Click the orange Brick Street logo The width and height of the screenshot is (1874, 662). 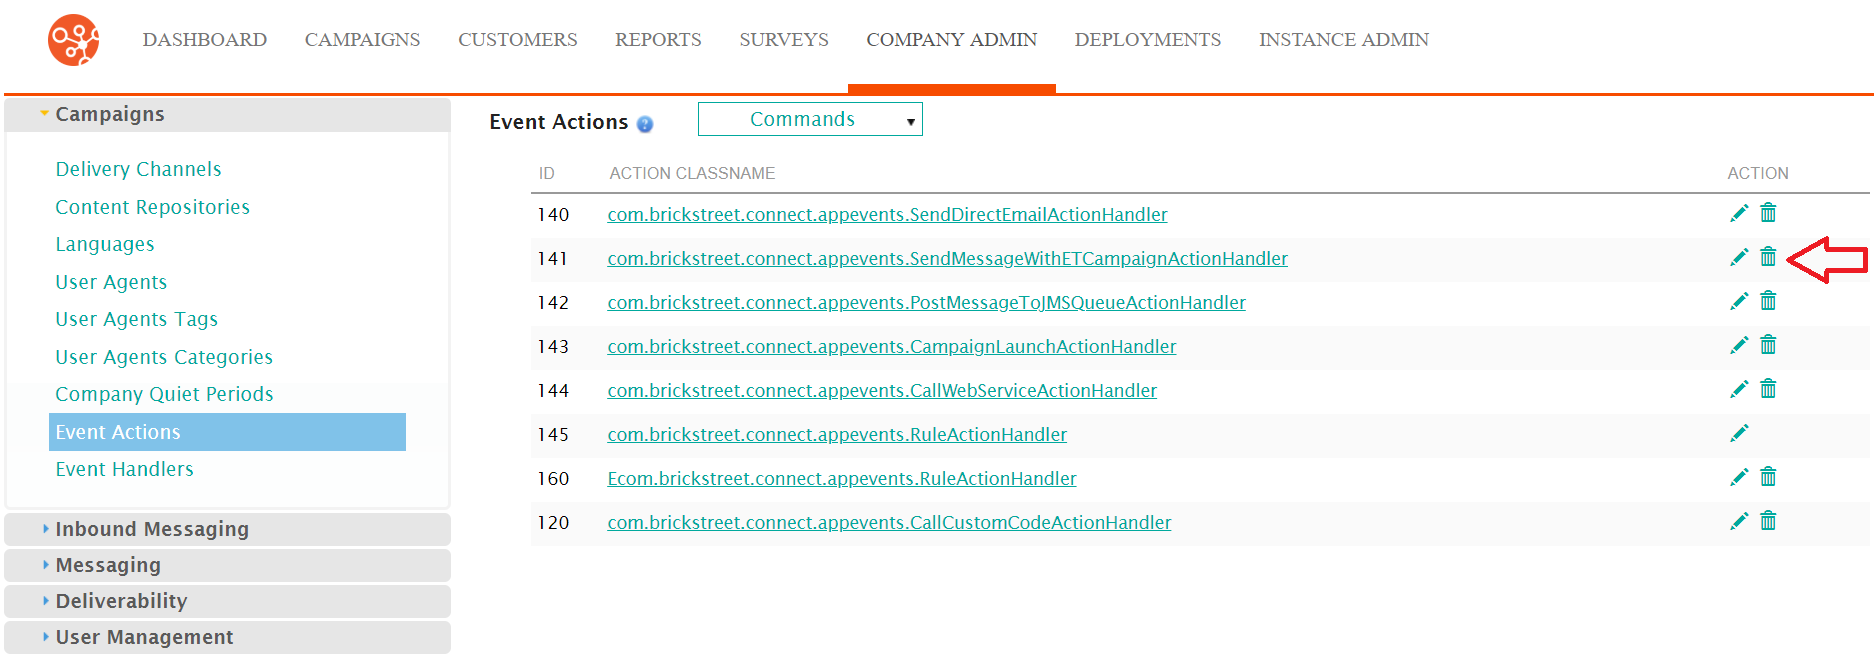pos(74,40)
